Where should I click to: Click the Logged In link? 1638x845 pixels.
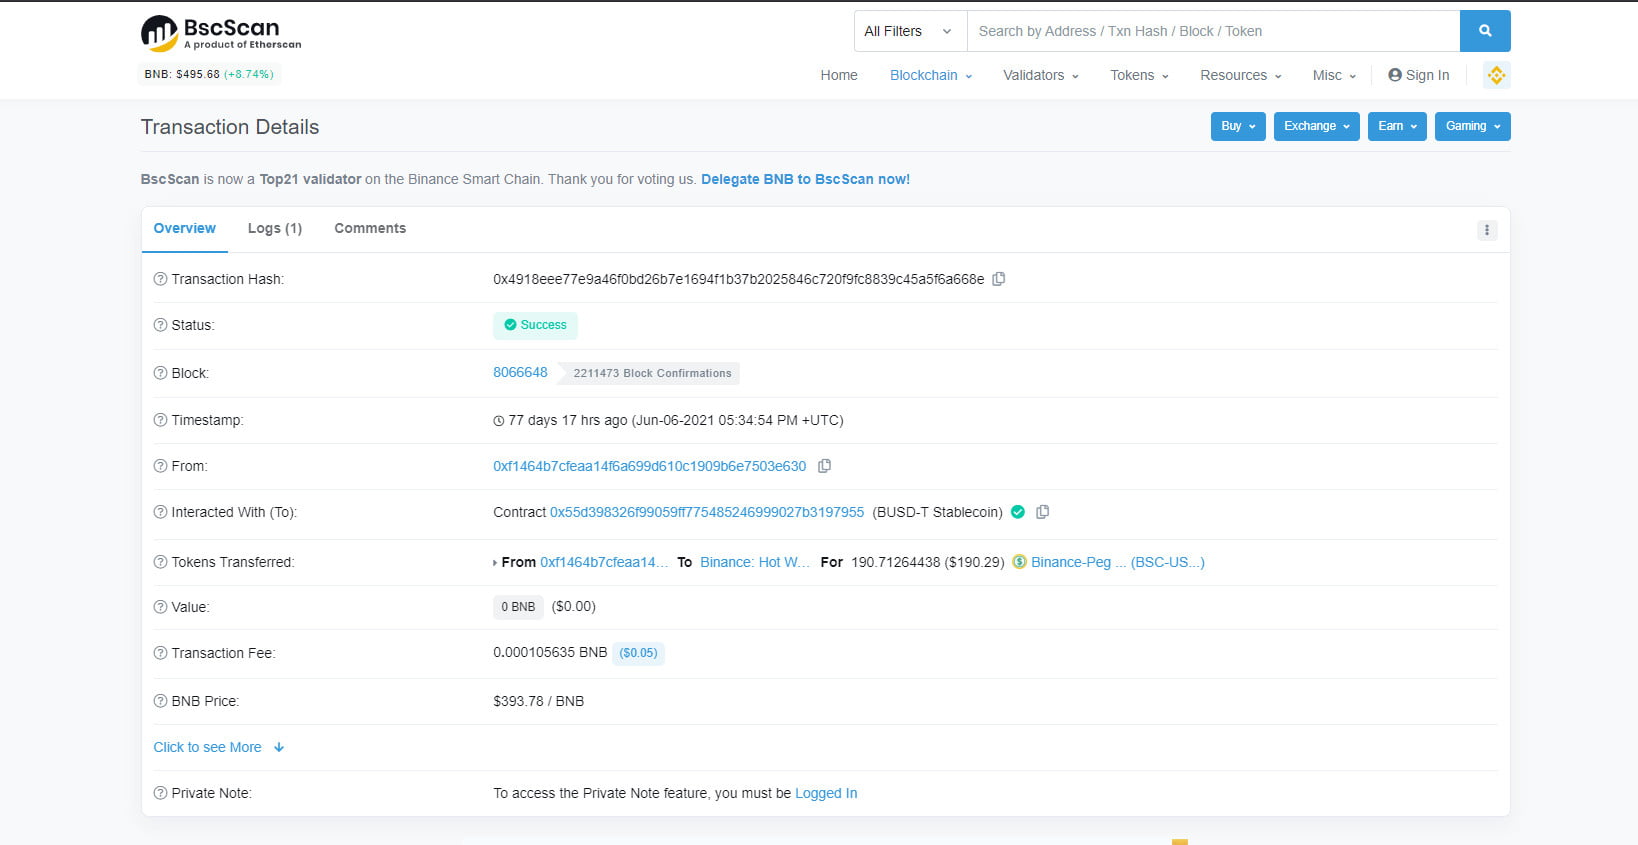(x=826, y=793)
